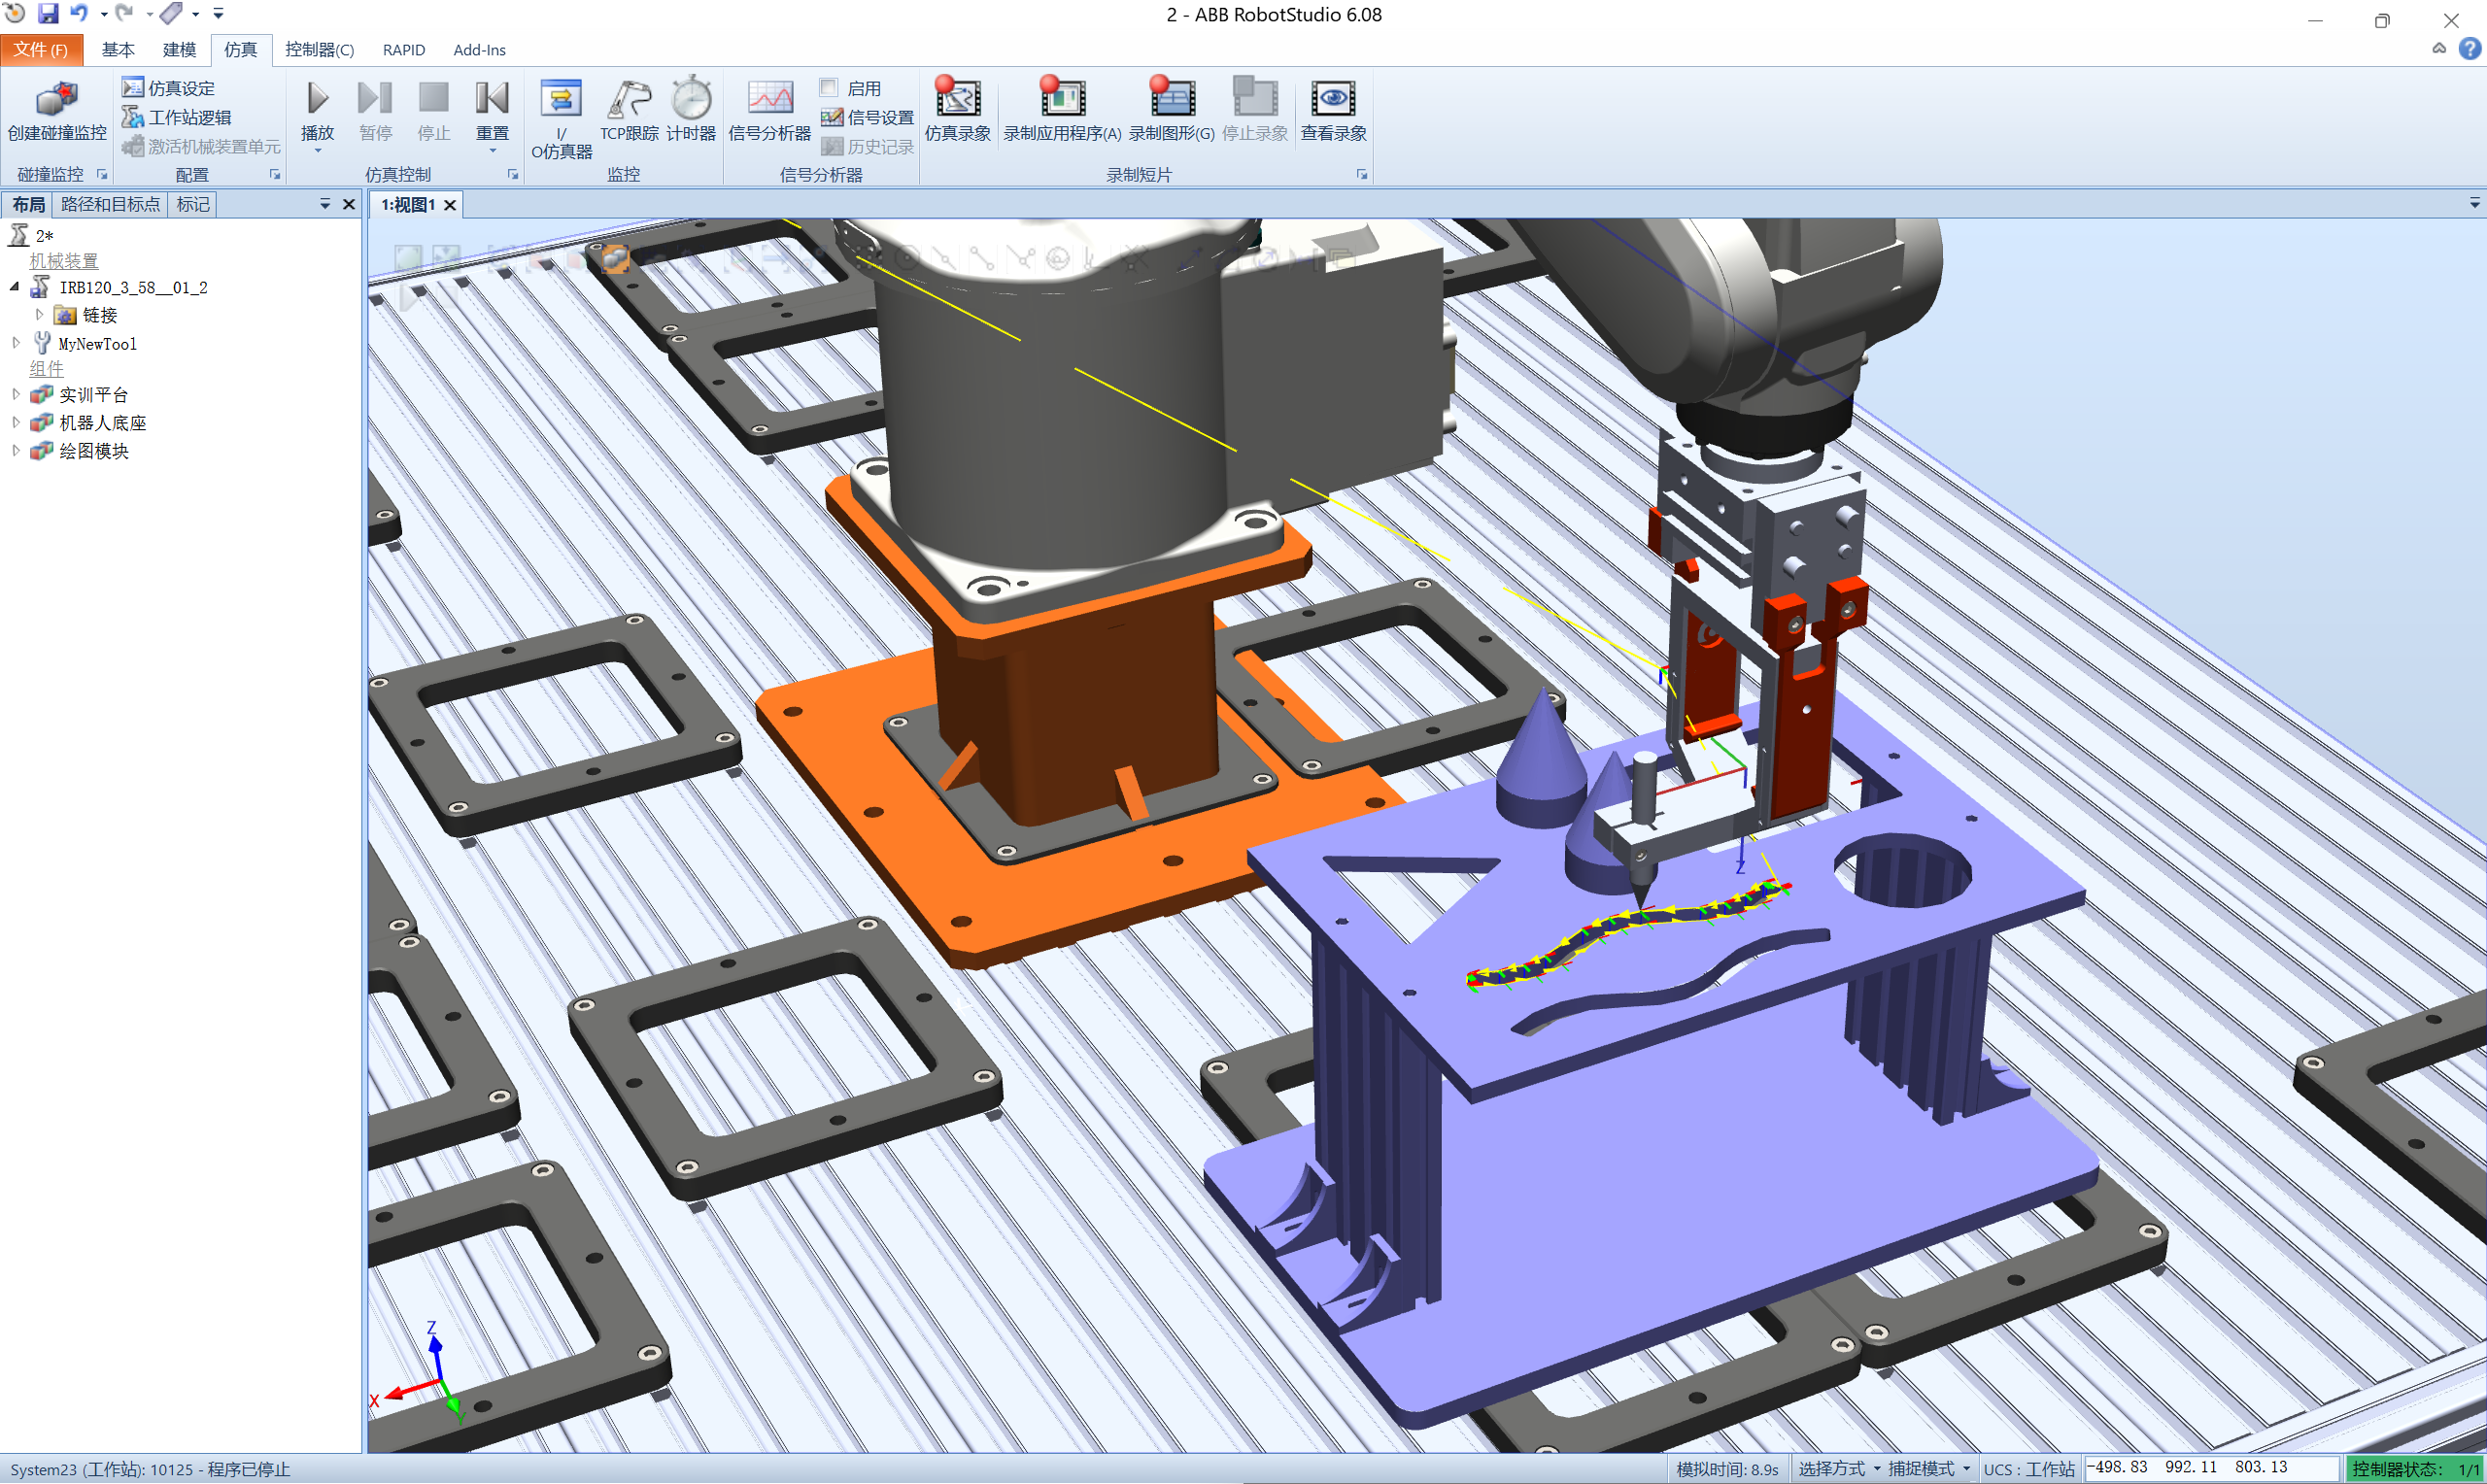Click the 停止 stop button
The image size is (2487, 1484).
[x=433, y=110]
